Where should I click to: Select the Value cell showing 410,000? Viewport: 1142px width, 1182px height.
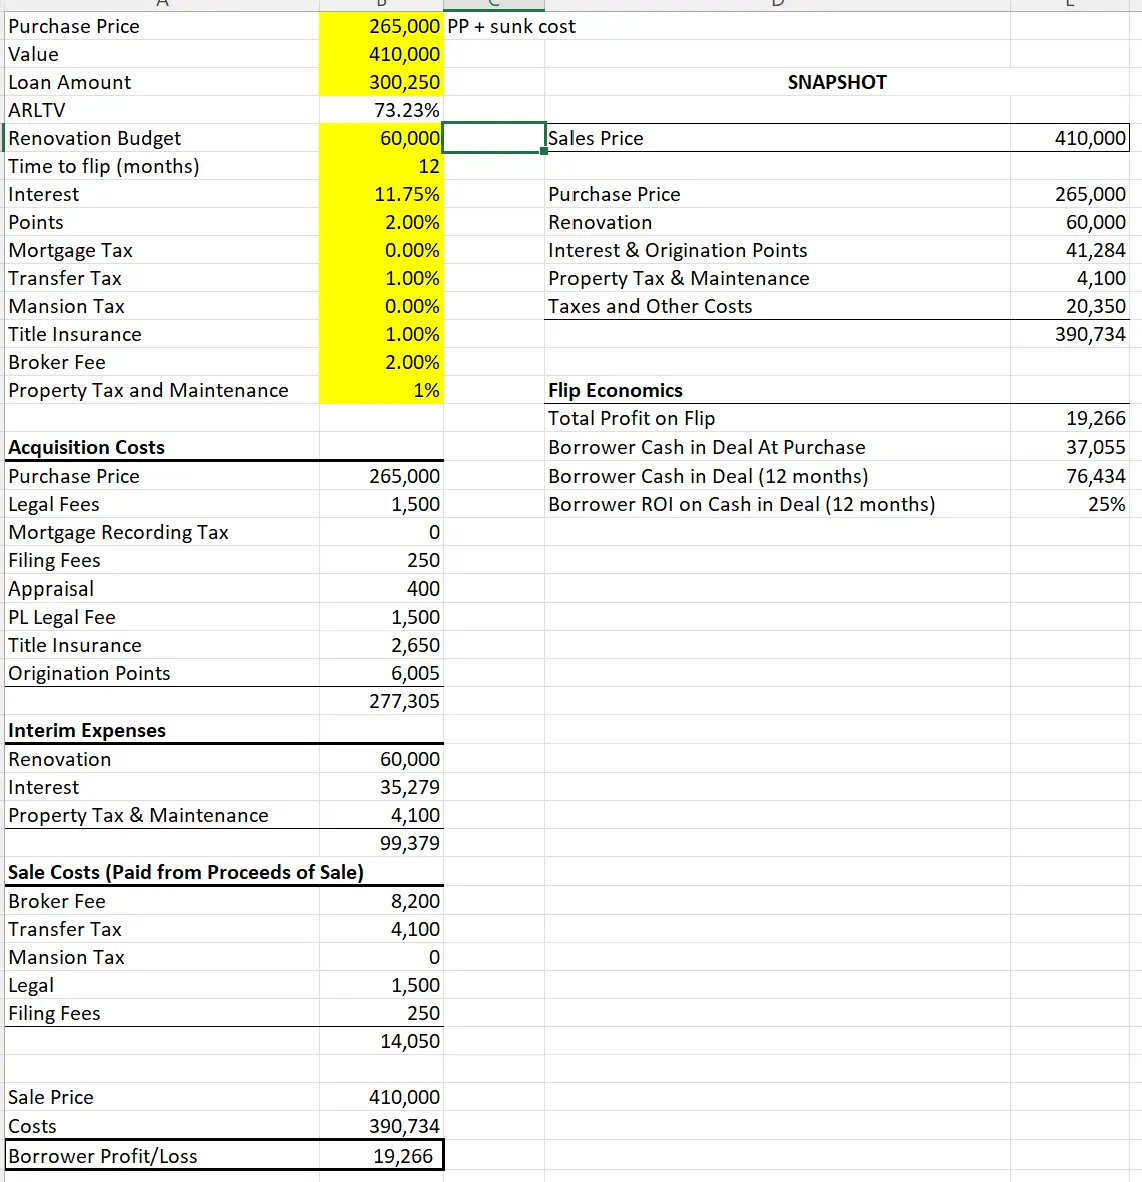[381, 54]
